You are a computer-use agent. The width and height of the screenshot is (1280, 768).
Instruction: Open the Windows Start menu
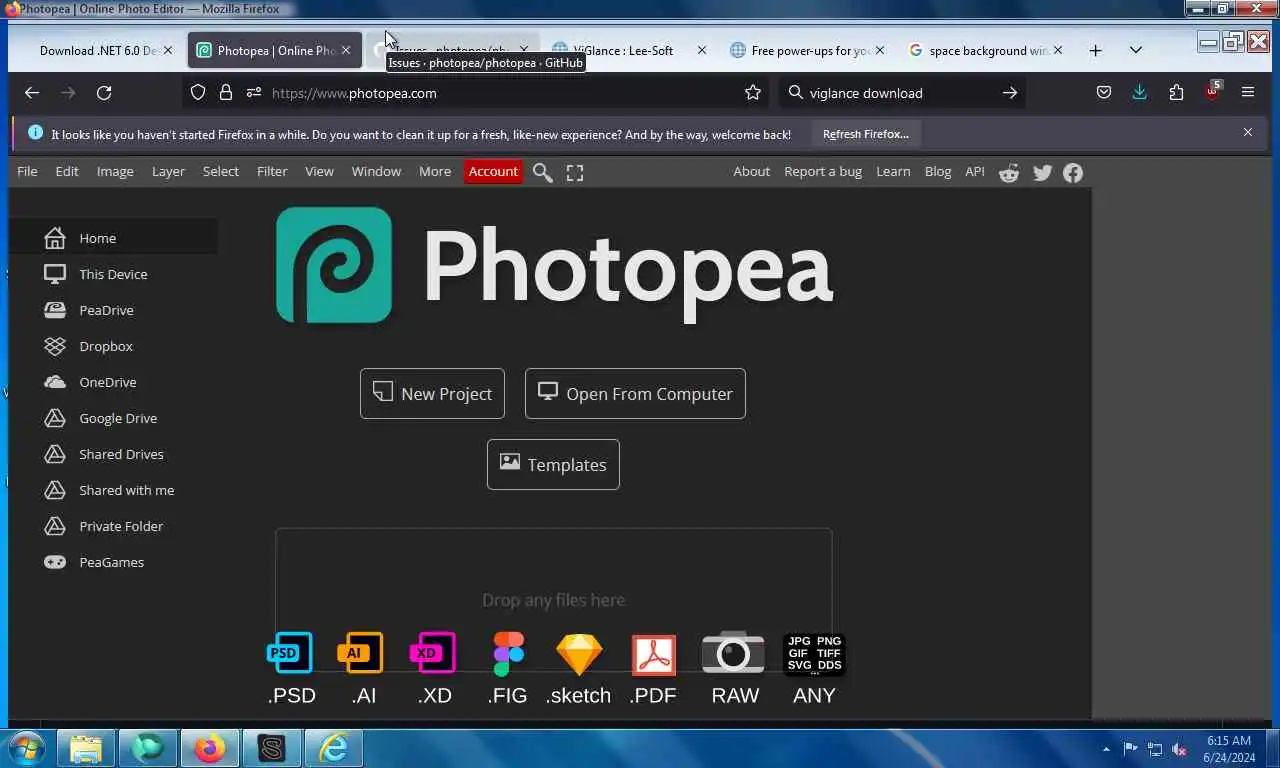point(25,748)
